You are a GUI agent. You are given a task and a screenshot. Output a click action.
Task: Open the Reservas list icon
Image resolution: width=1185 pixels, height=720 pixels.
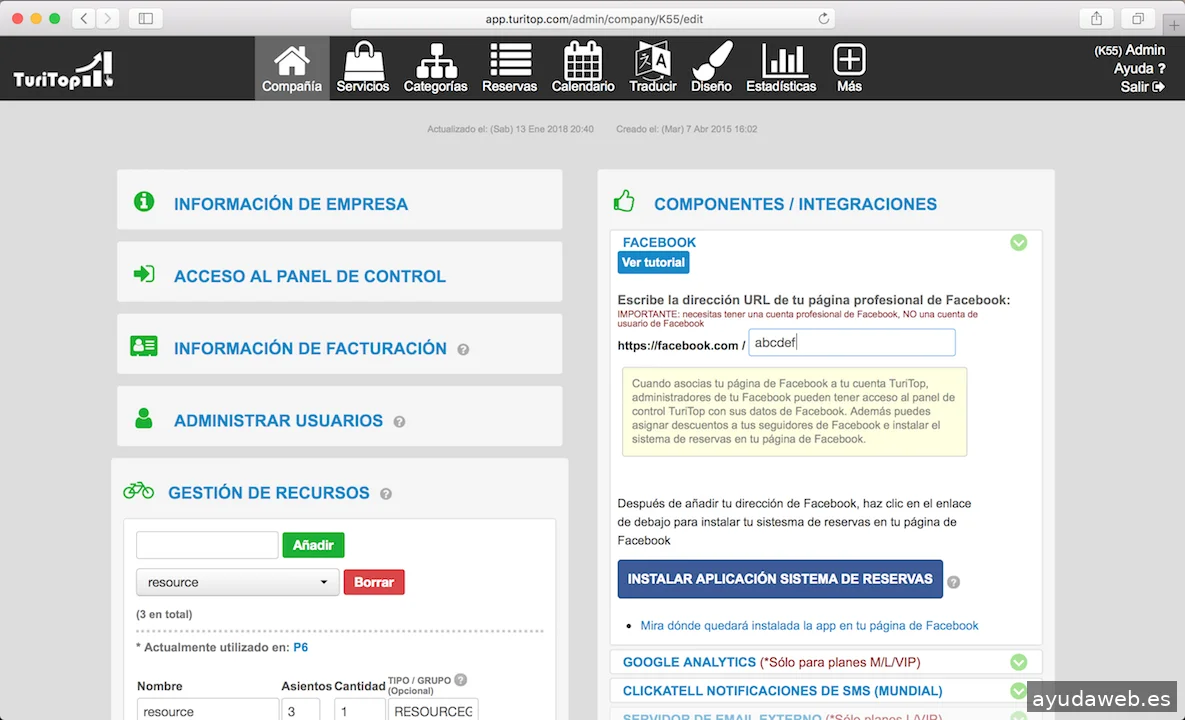click(509, 62)
